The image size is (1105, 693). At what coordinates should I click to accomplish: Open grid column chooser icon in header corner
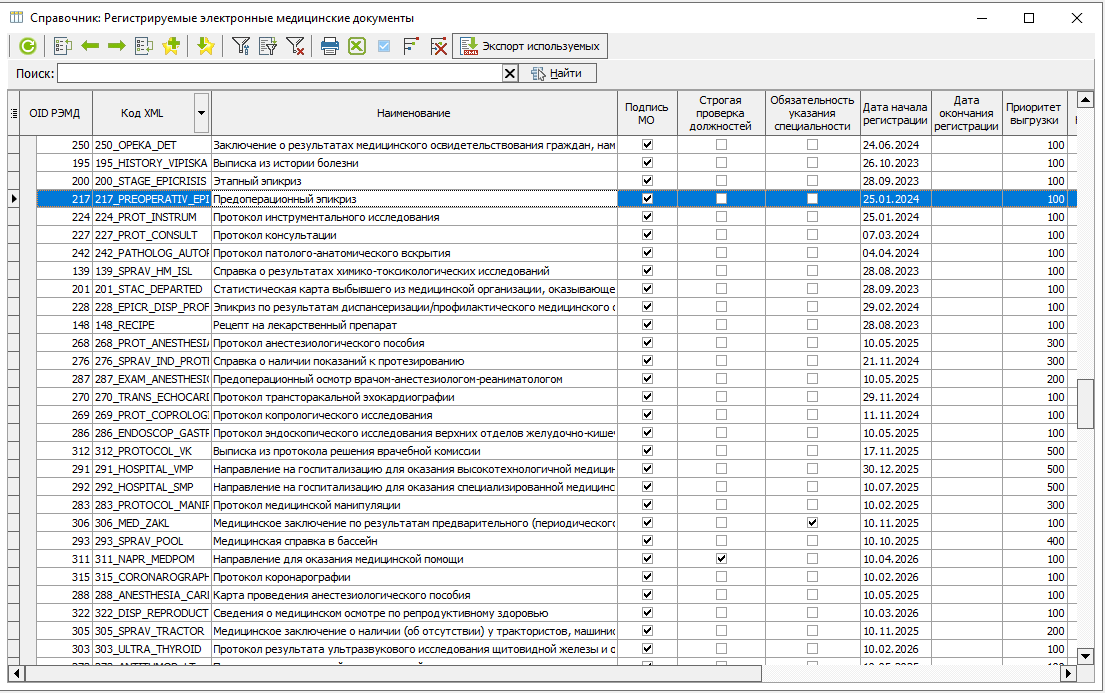coord(14,113)
